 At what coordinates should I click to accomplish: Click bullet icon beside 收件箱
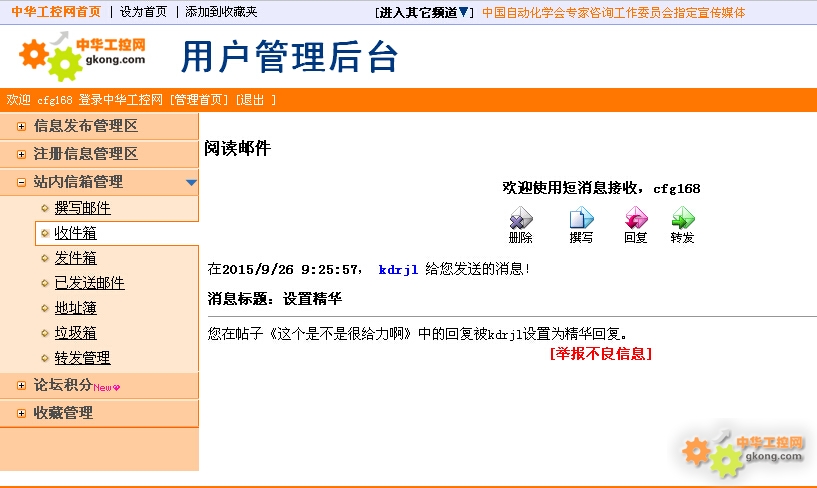tap(45, 233)
